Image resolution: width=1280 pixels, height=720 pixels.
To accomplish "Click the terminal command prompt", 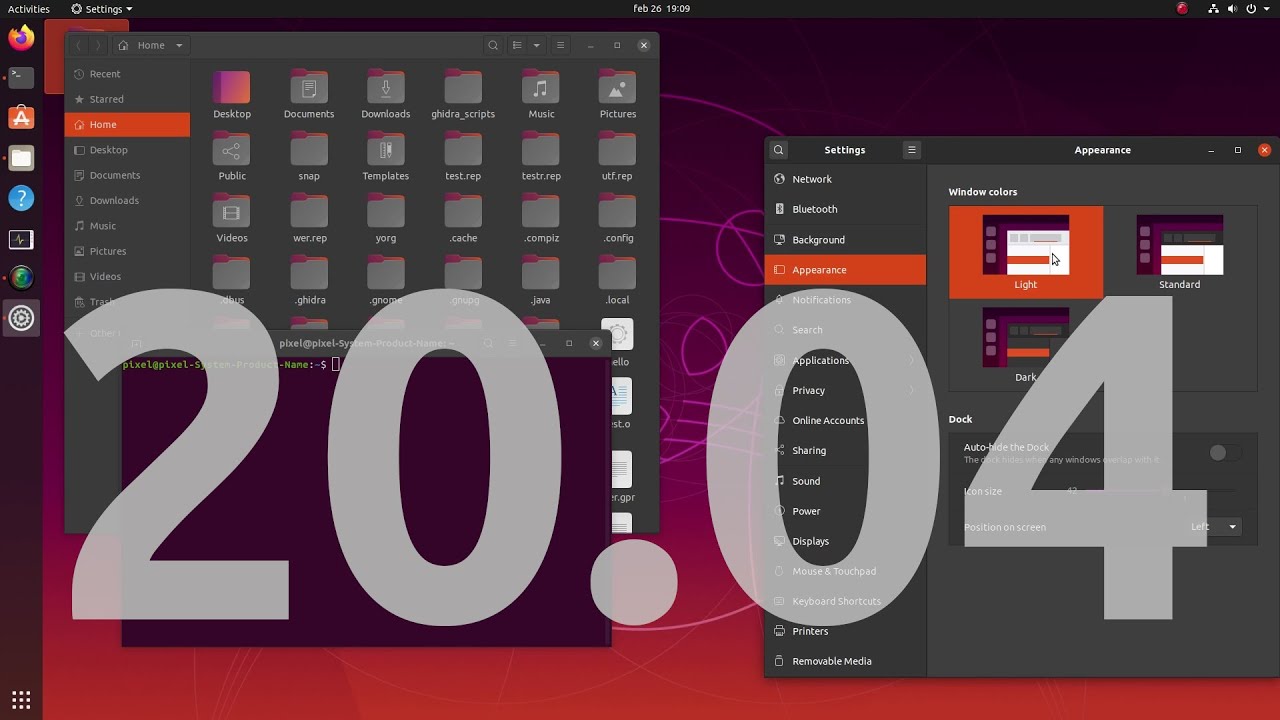I will 231,365.
